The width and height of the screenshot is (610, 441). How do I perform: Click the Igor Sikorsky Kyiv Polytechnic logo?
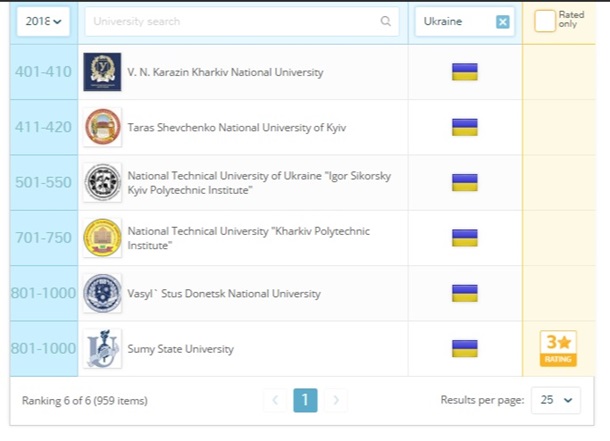[x=102, y=183]
